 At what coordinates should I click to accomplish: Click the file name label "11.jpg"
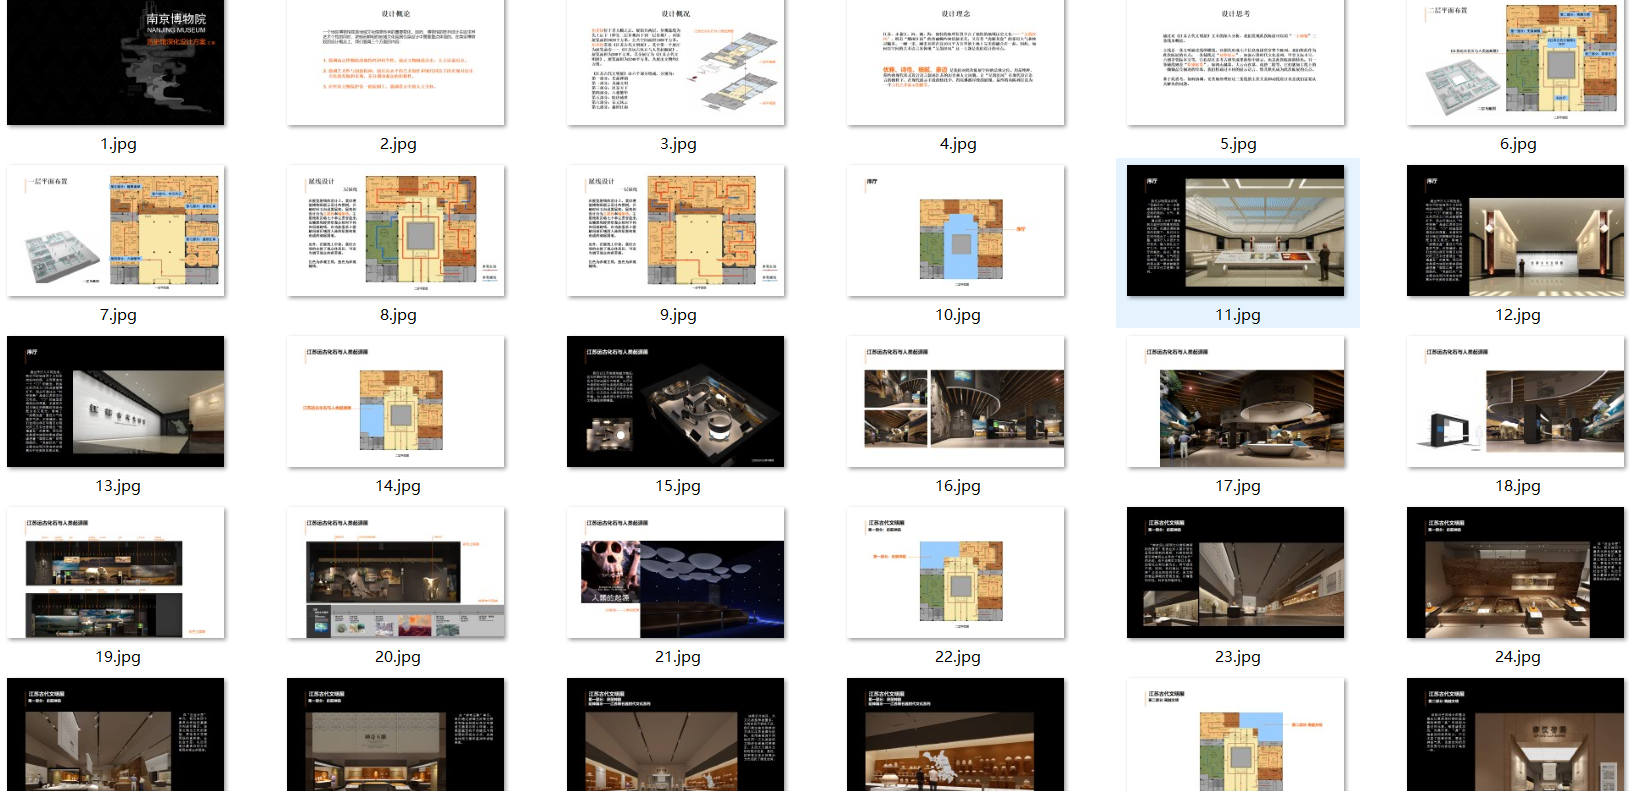click(1238, 315)
